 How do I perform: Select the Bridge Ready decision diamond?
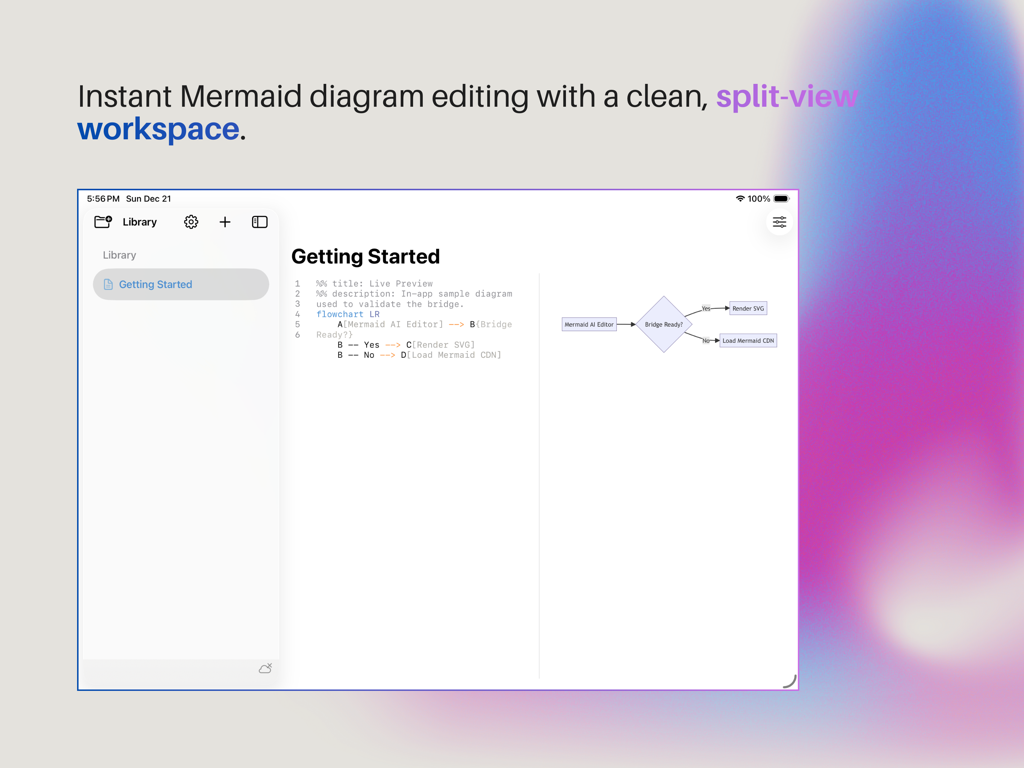[664, 324]
